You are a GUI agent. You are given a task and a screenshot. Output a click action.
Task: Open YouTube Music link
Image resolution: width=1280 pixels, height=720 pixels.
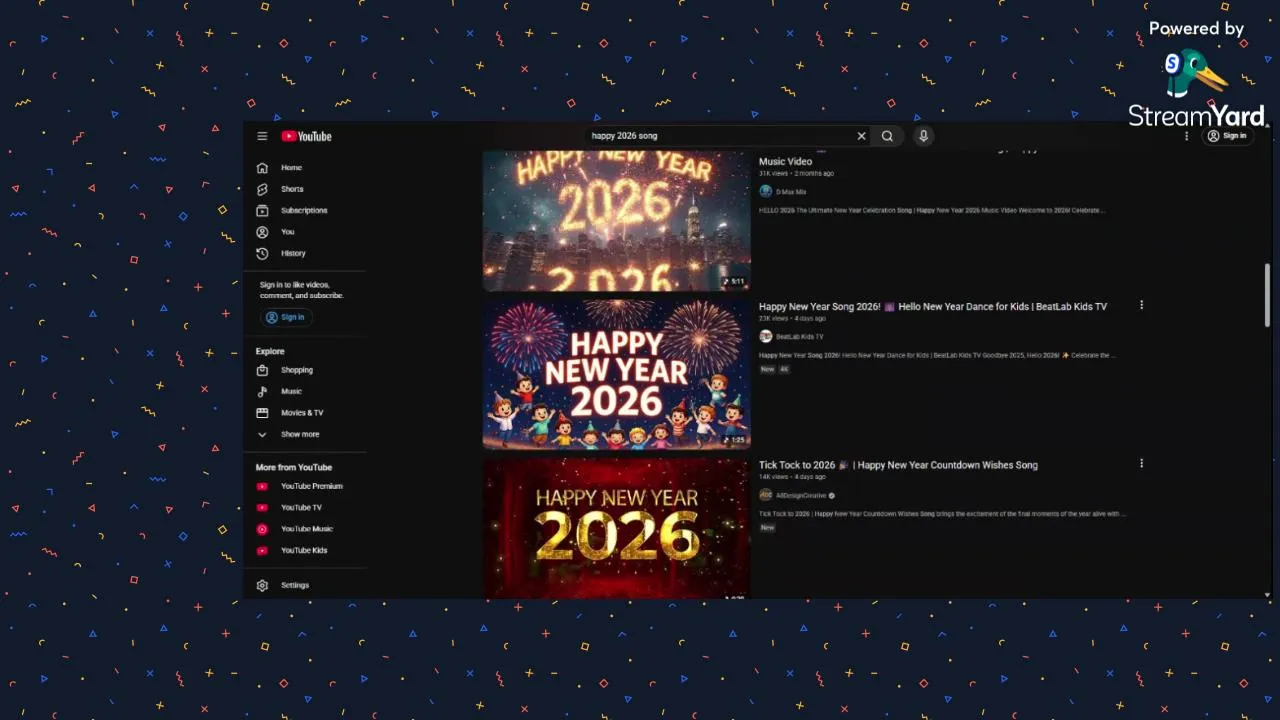pyautogui.click(x=305, y=529)
